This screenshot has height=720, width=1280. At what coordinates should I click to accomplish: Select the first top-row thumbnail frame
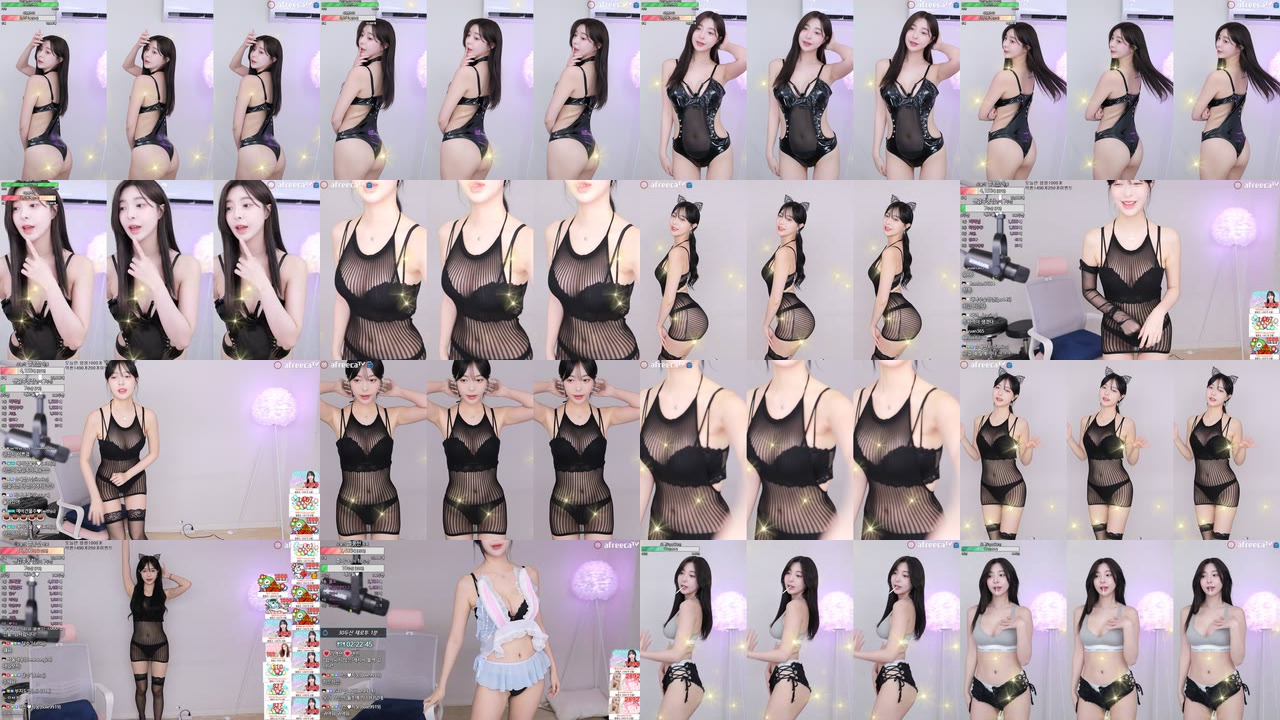(x=160, y=90)
